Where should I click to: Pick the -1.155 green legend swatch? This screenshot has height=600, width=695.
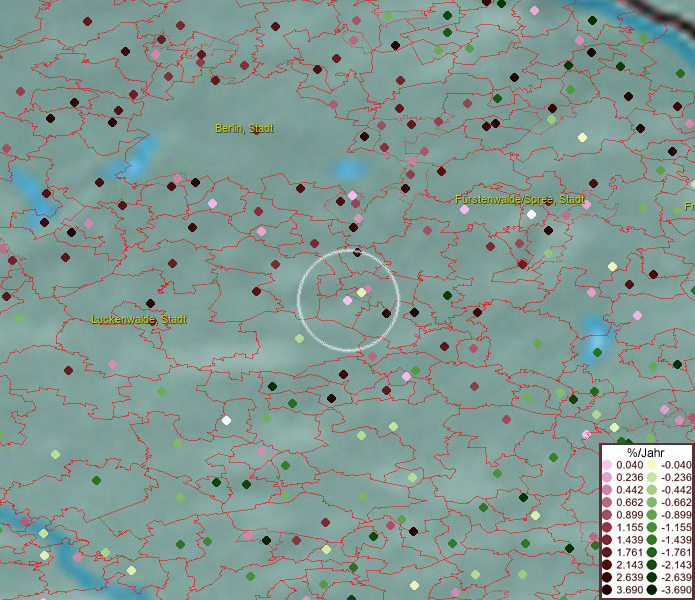pos(652,527)
